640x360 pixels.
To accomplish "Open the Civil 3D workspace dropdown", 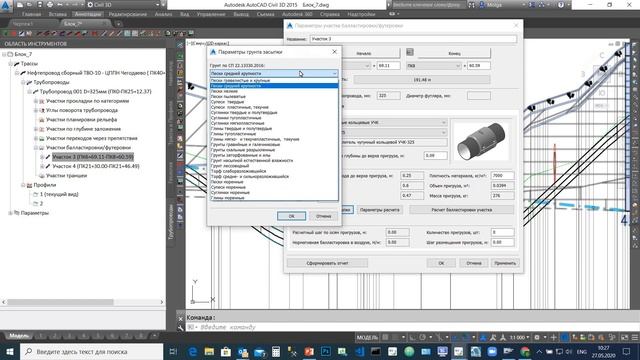I will (x=124, y=5).
